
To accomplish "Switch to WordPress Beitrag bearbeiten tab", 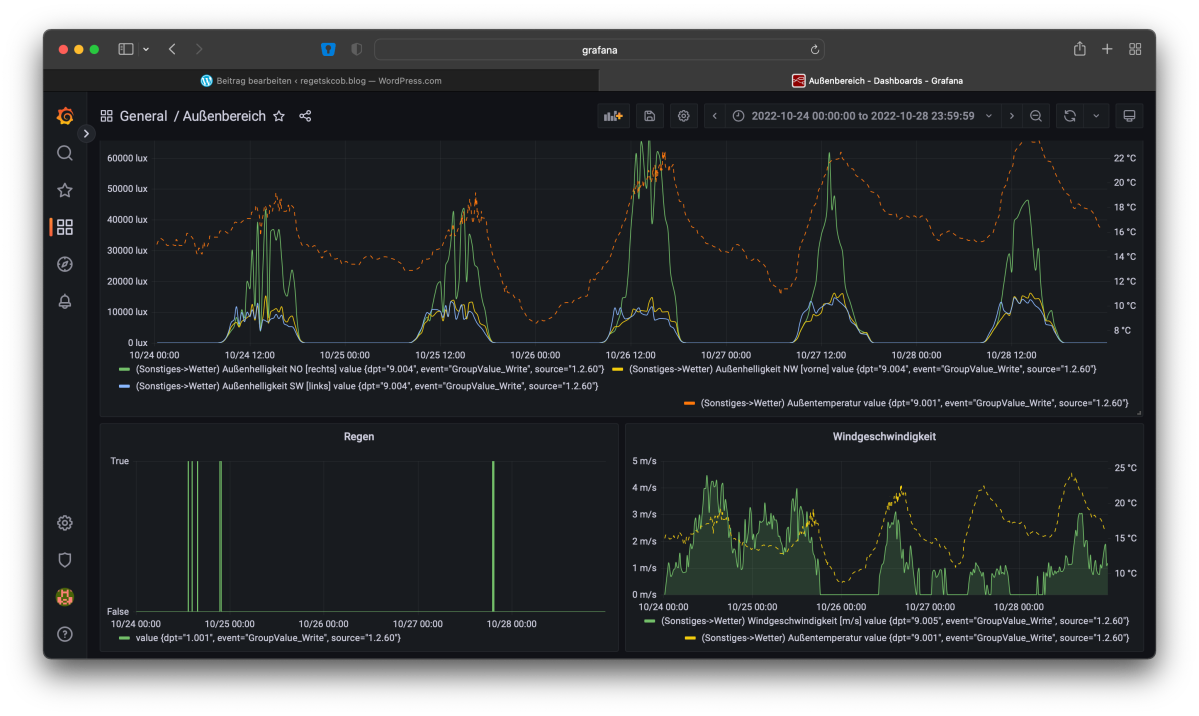I will pos(321,80).
